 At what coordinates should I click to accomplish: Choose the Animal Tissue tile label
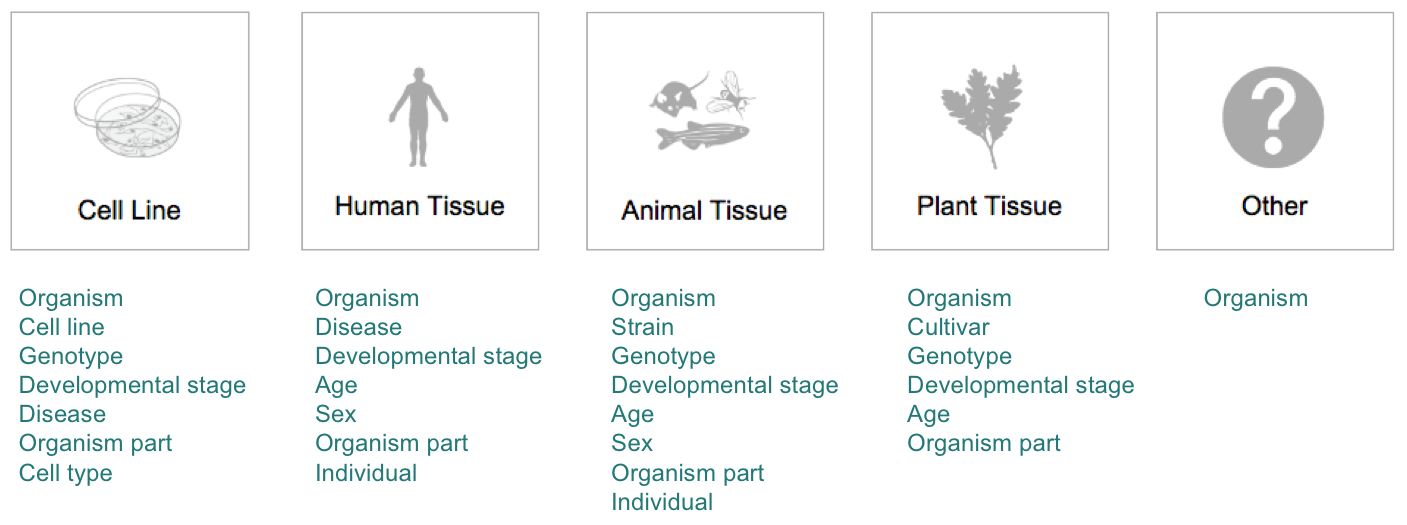pyautogui.click(x=704, y=210)
